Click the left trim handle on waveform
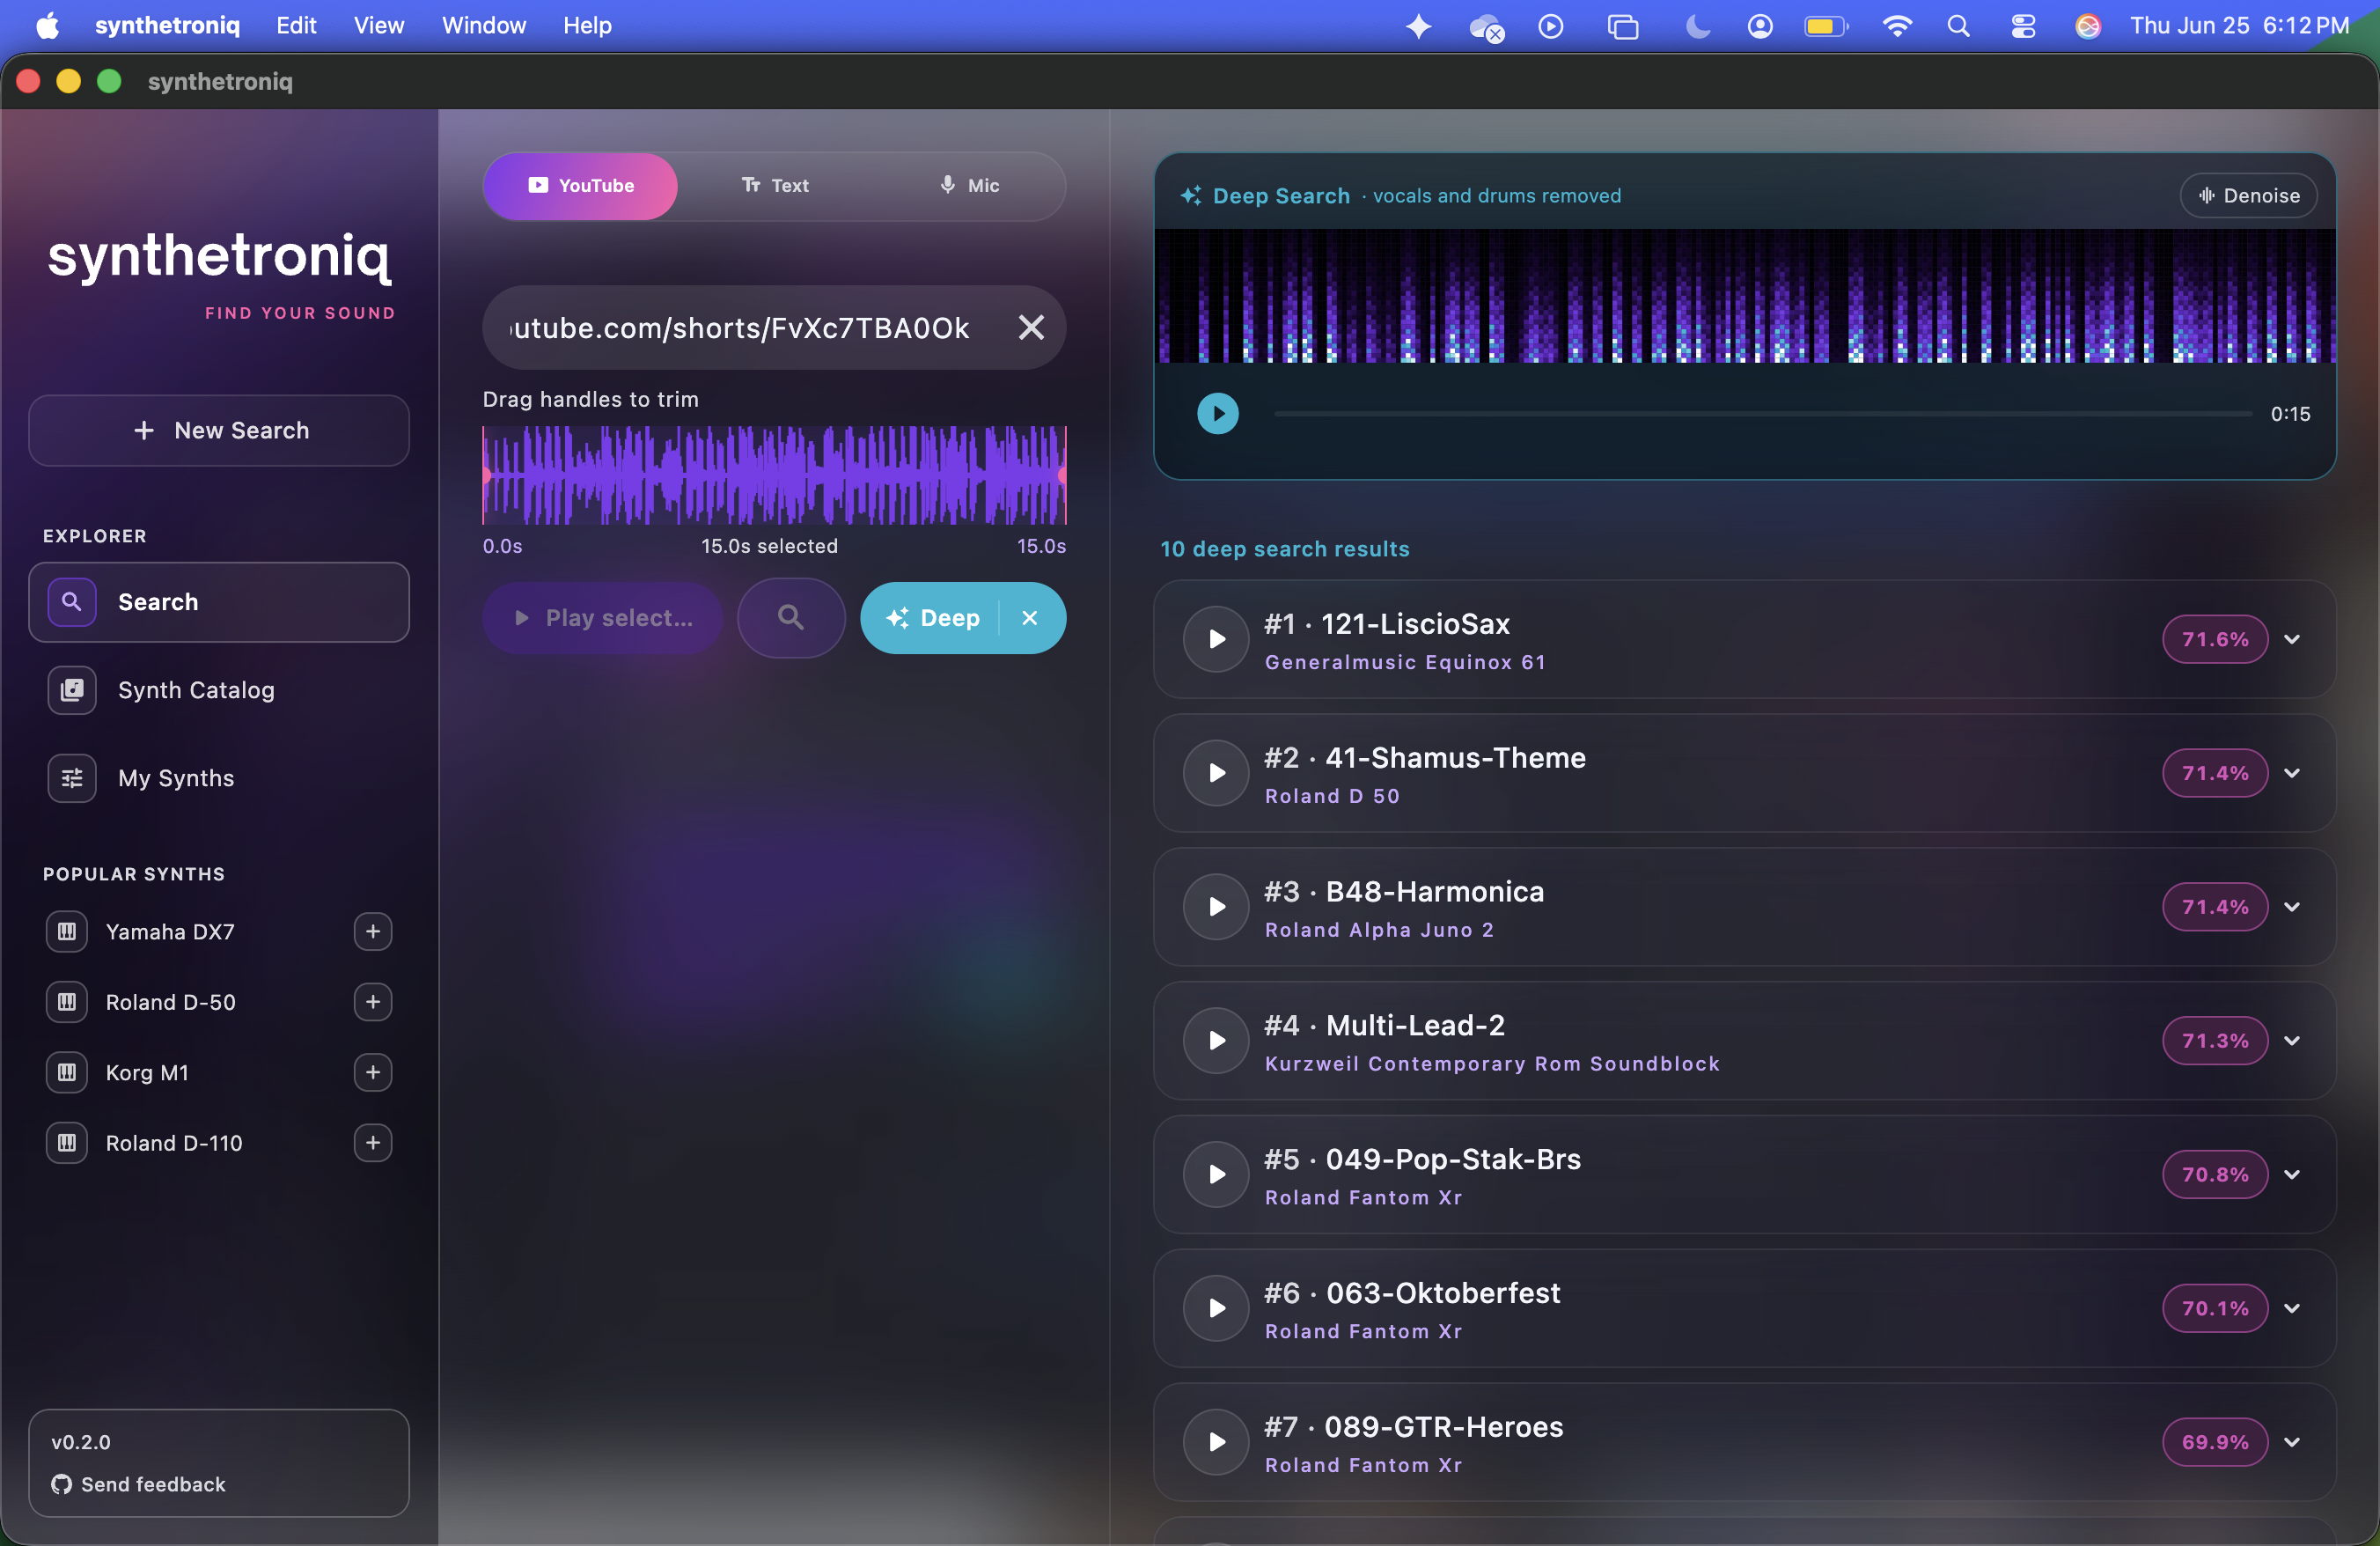The width and height of the screenshot is (2380, 1546). point(485,476)
